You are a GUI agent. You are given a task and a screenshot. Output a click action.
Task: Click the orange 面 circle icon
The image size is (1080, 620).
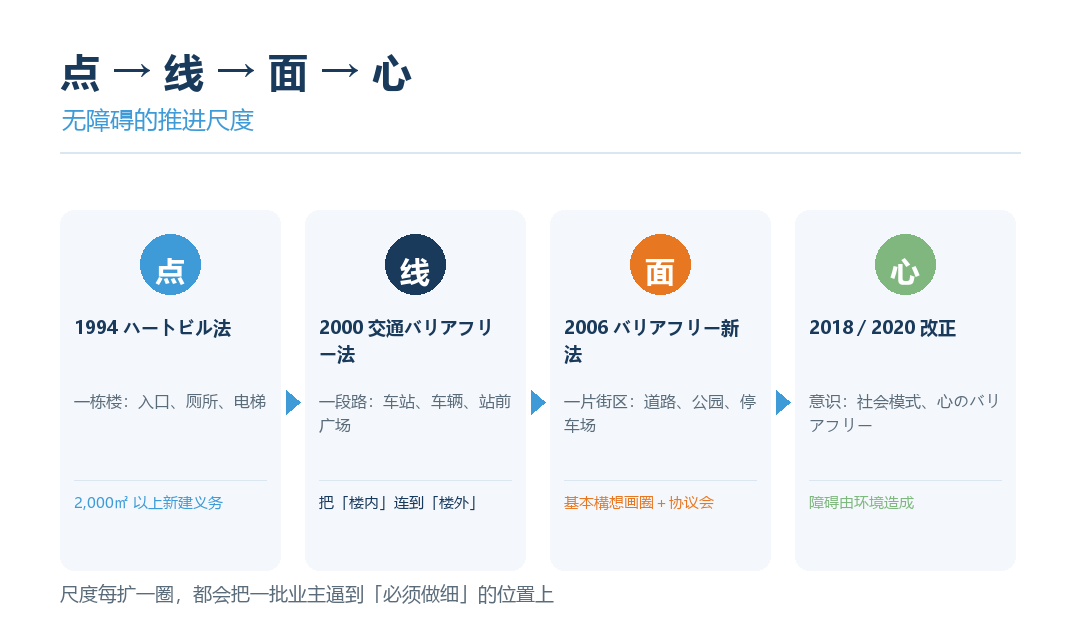(x=660, y=265)
